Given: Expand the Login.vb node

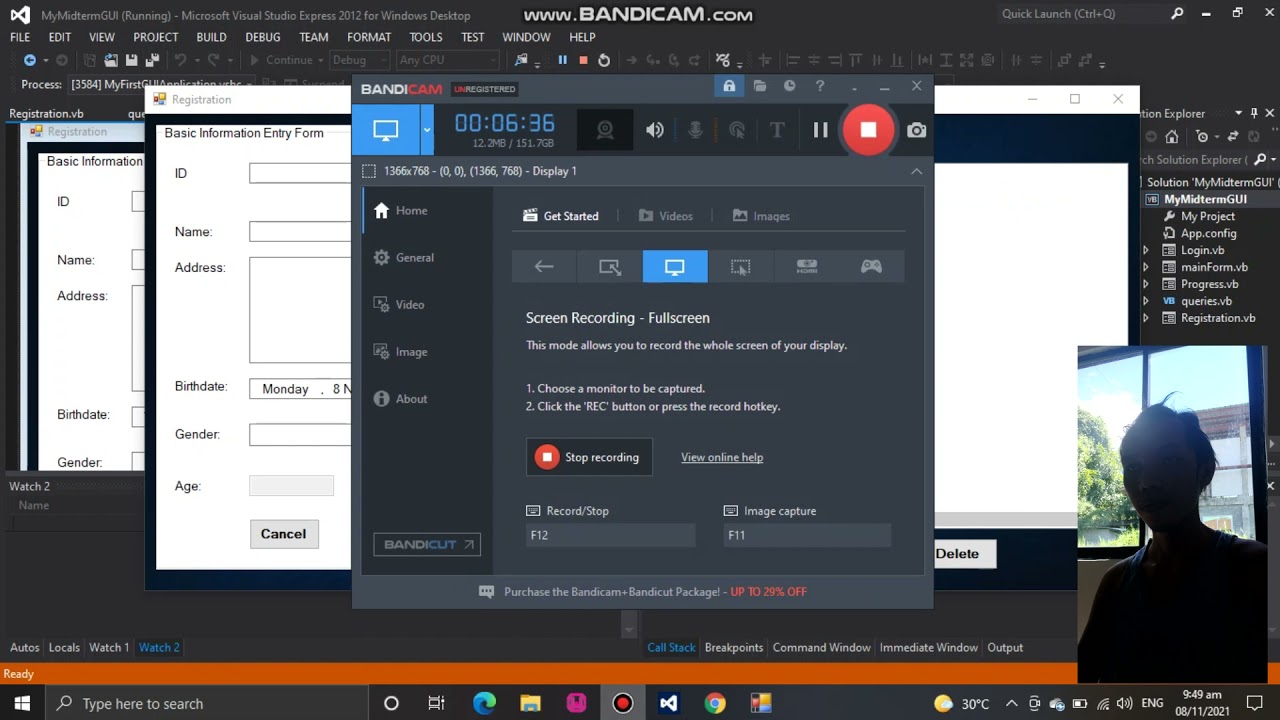Looking at the screenshot, I should pos(1146,250).
